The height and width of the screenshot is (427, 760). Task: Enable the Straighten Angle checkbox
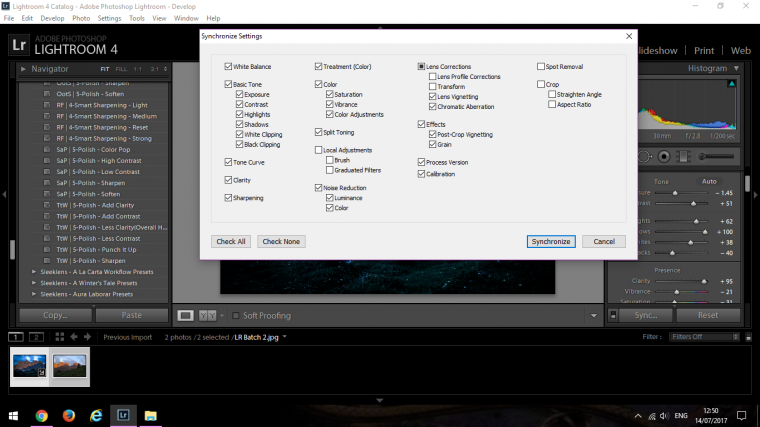click(x=552, y=94)
